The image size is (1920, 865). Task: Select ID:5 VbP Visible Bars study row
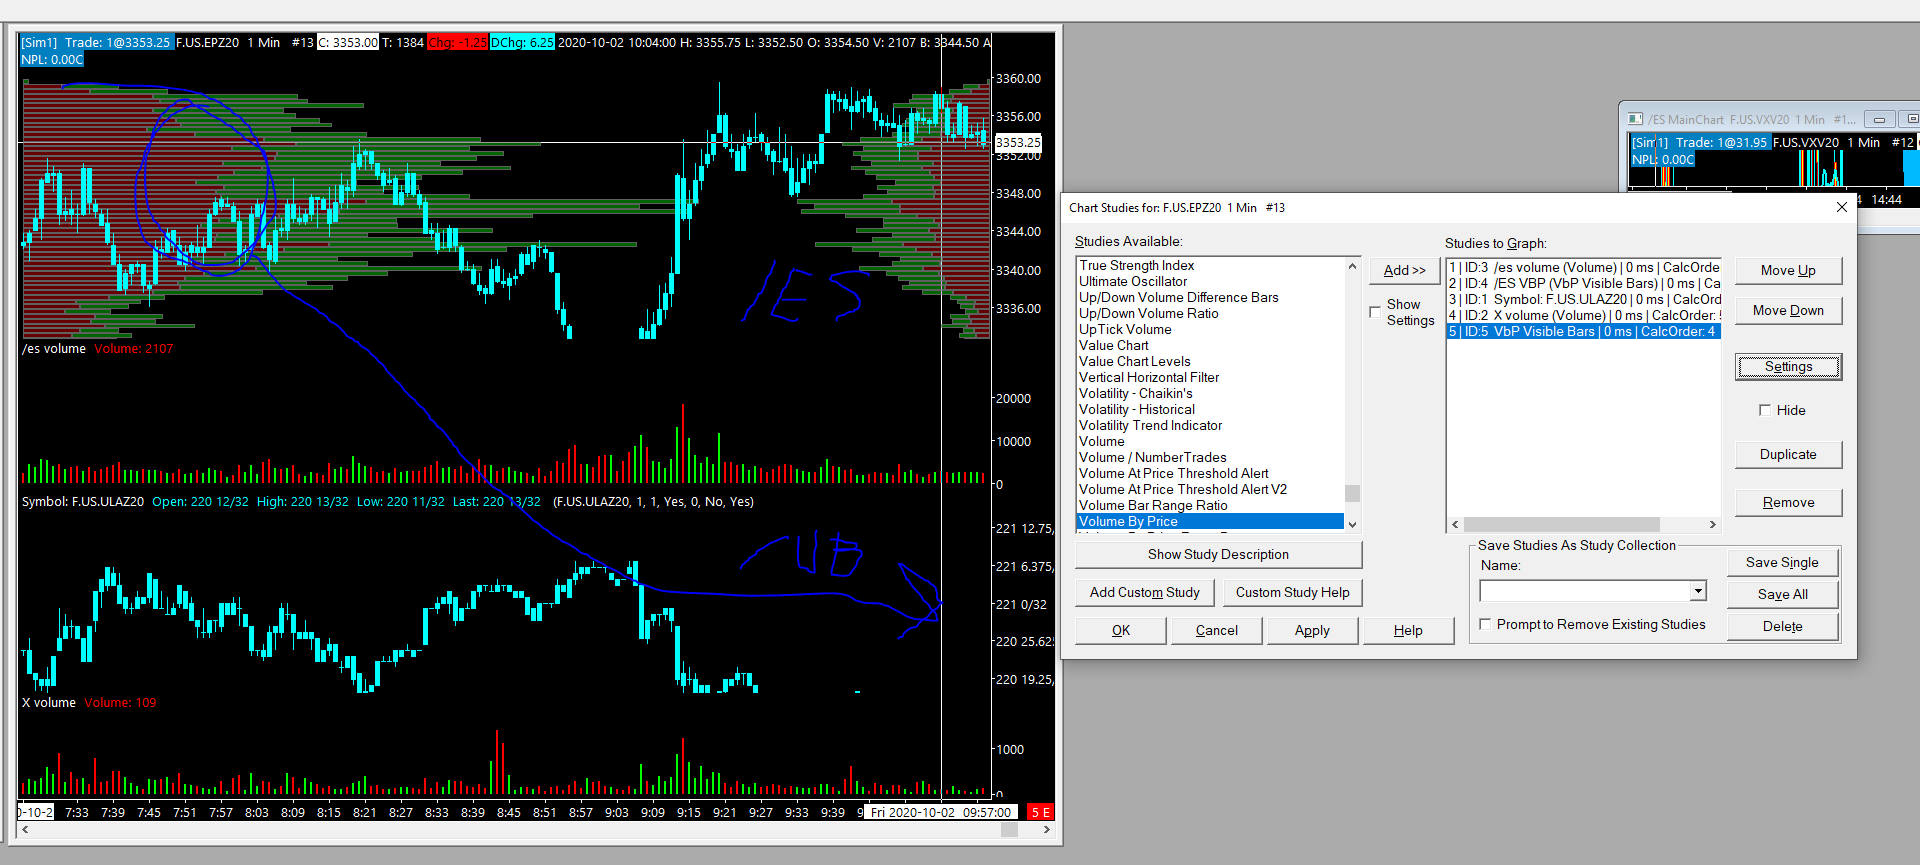click(1584, 331)
